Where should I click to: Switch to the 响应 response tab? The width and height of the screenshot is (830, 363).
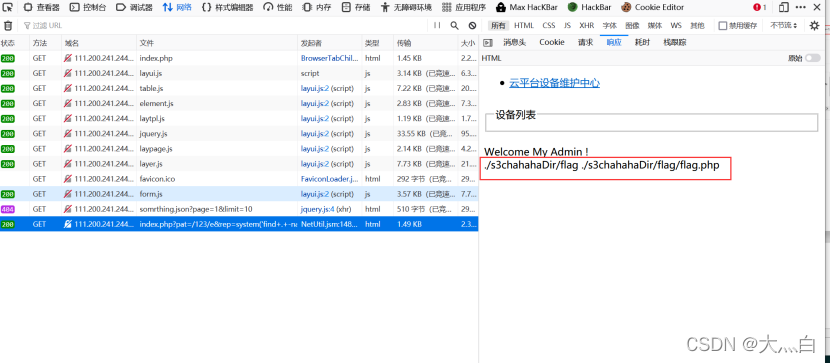pos(614,43)
